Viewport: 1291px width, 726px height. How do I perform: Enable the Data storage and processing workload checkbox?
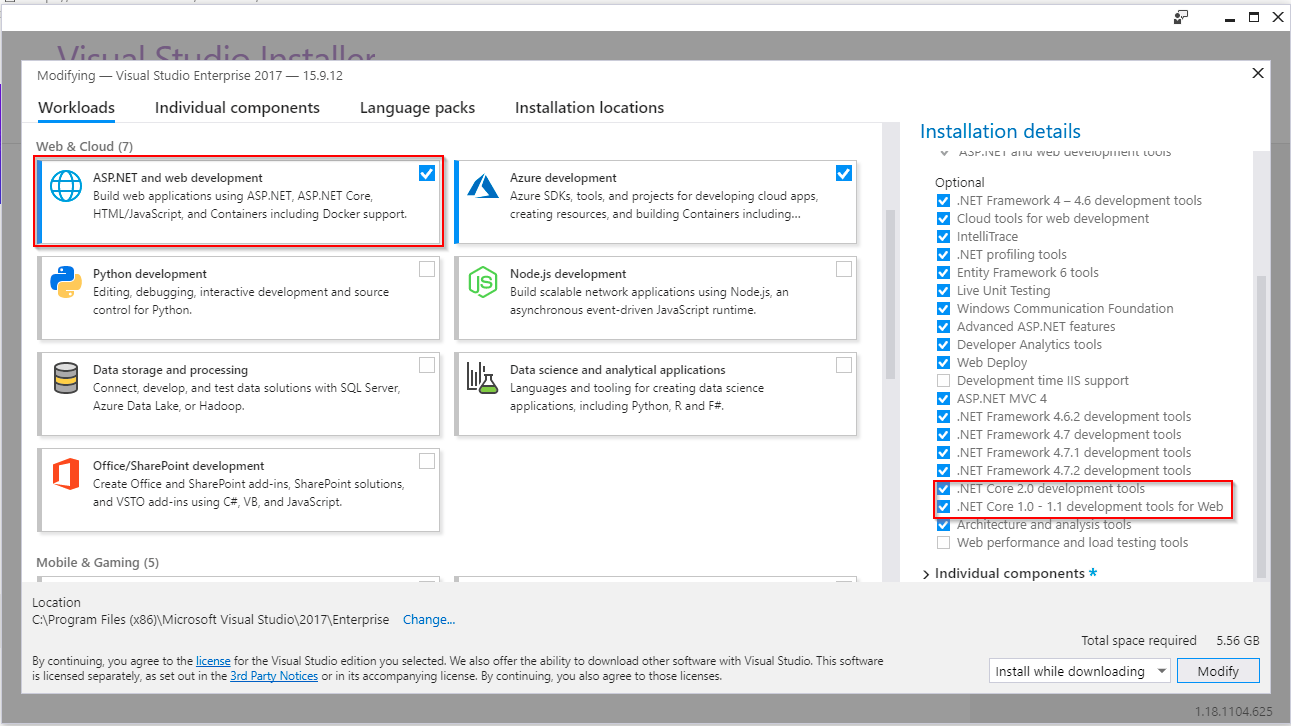click(427, 365)
